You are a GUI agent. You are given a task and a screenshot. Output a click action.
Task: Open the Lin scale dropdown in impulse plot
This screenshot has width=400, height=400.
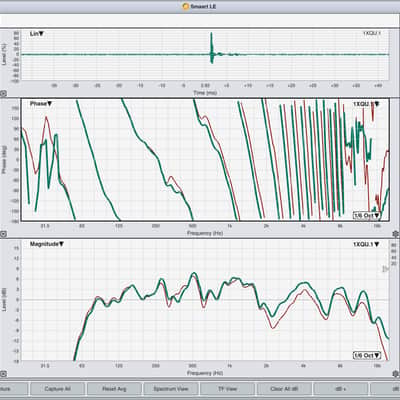point(37,34)
